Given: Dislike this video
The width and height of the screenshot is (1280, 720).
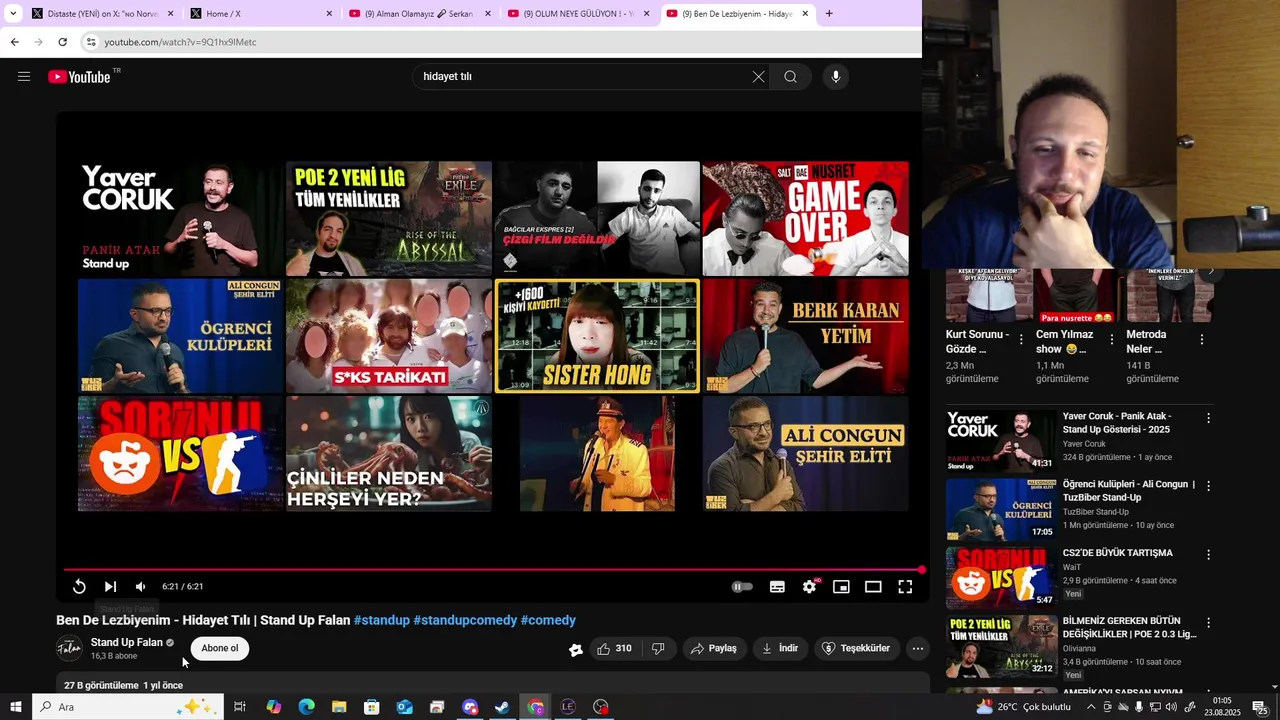Looking at the screenshot, I should click(658, 648).
